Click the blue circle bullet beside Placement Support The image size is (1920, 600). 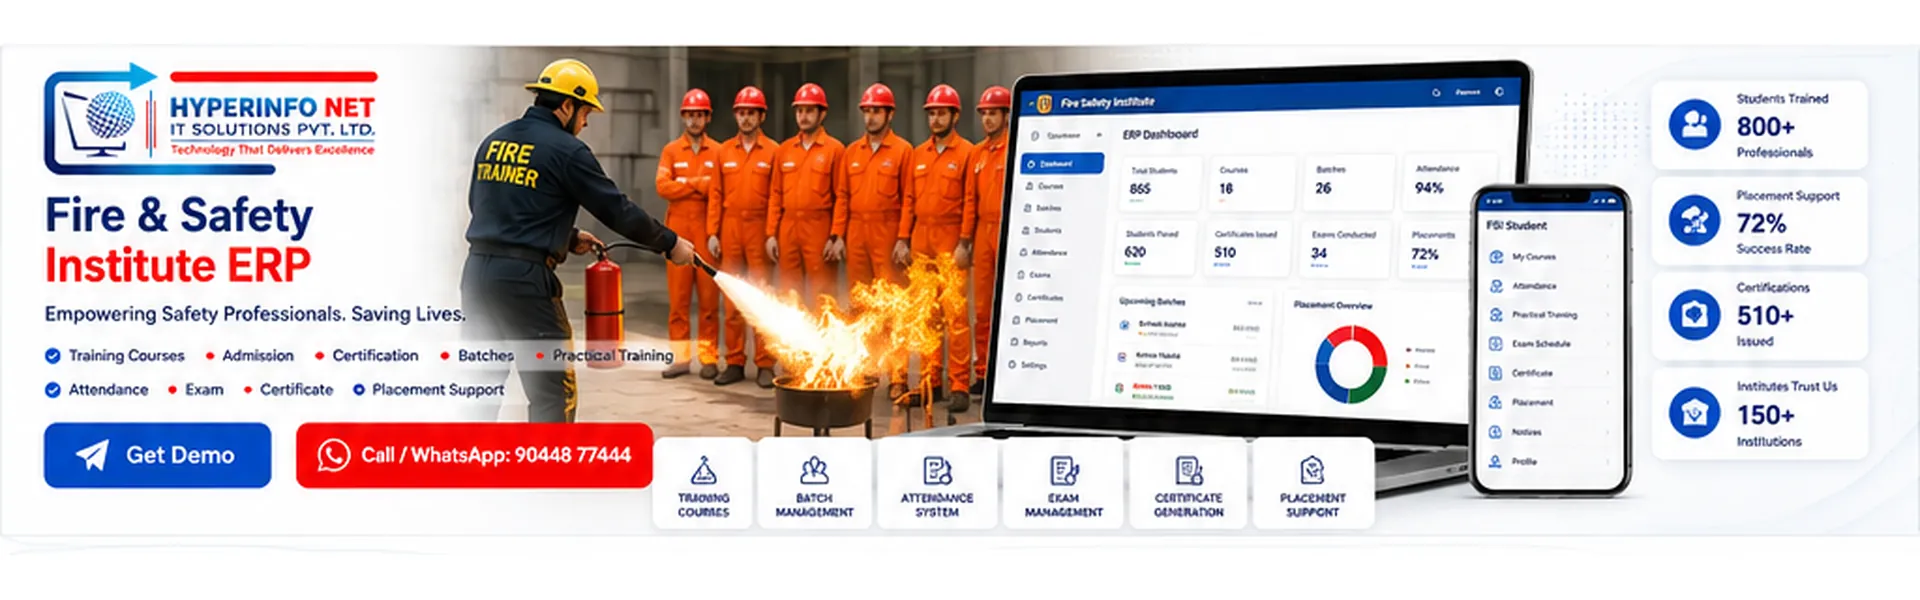click(358, 390)
